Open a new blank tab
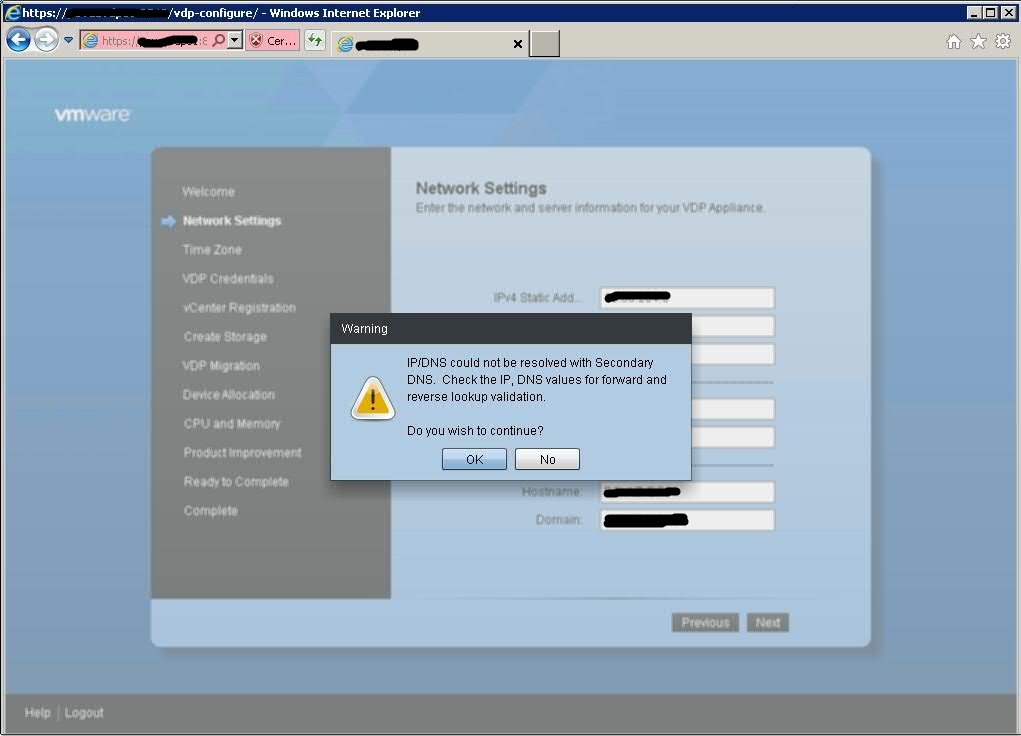 [544, 44]
